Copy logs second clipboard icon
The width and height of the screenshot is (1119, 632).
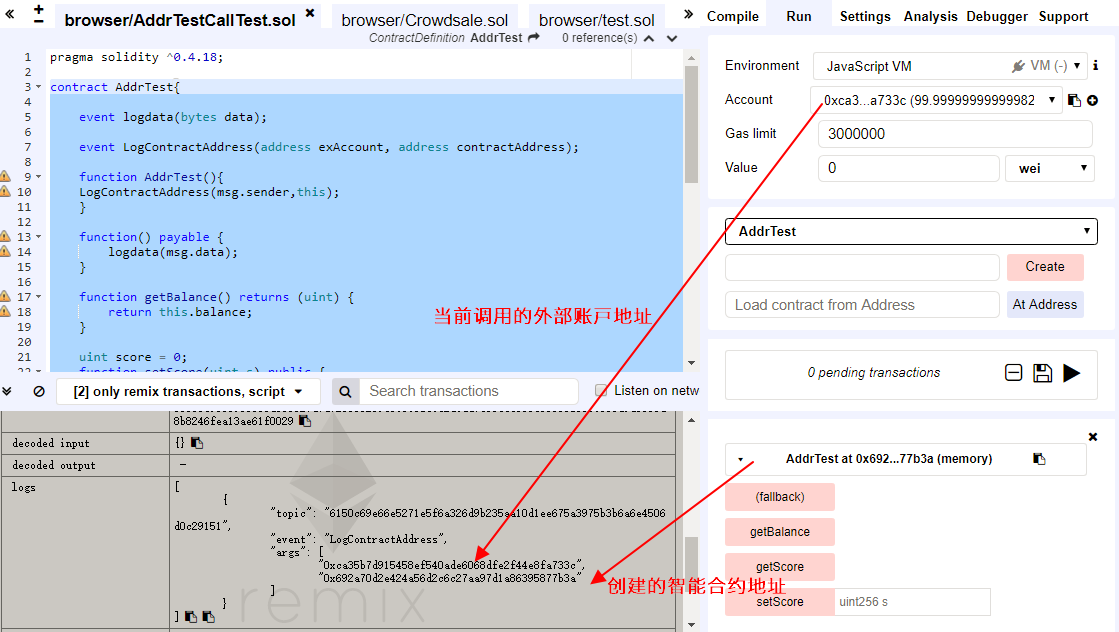click(x=208, y=616)
